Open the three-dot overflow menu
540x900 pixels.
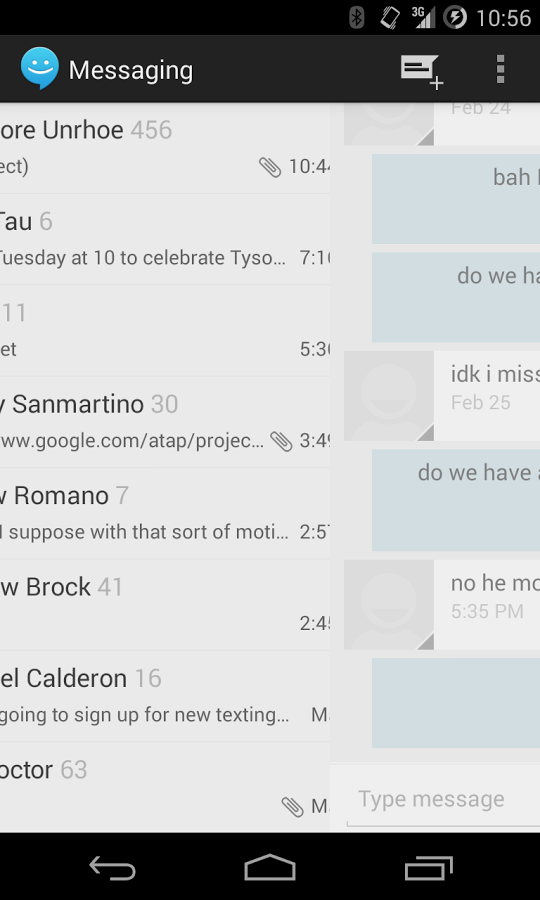pos(500,69)
